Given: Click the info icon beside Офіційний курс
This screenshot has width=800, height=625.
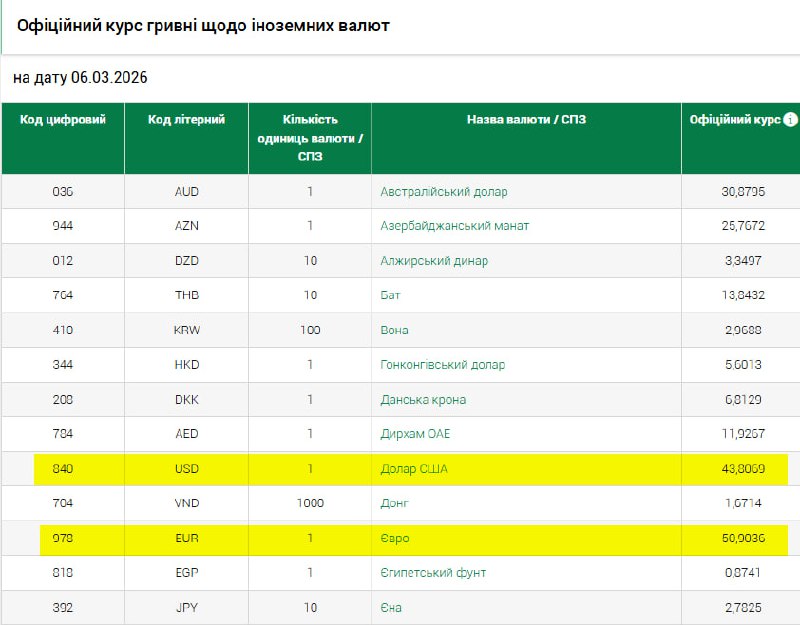Looking at the screenshot, I should click(x=791, y=119).
